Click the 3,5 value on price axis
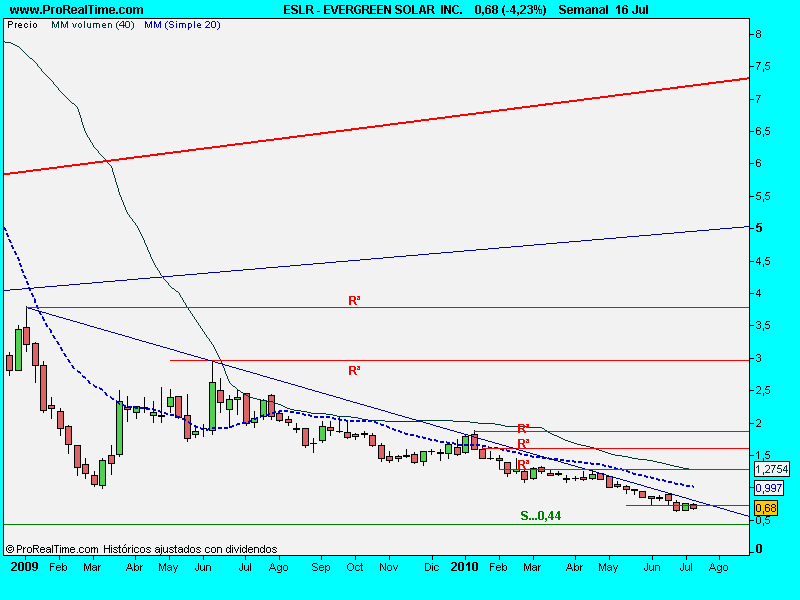The image size is (800, 600). click(x=763, y=326)
